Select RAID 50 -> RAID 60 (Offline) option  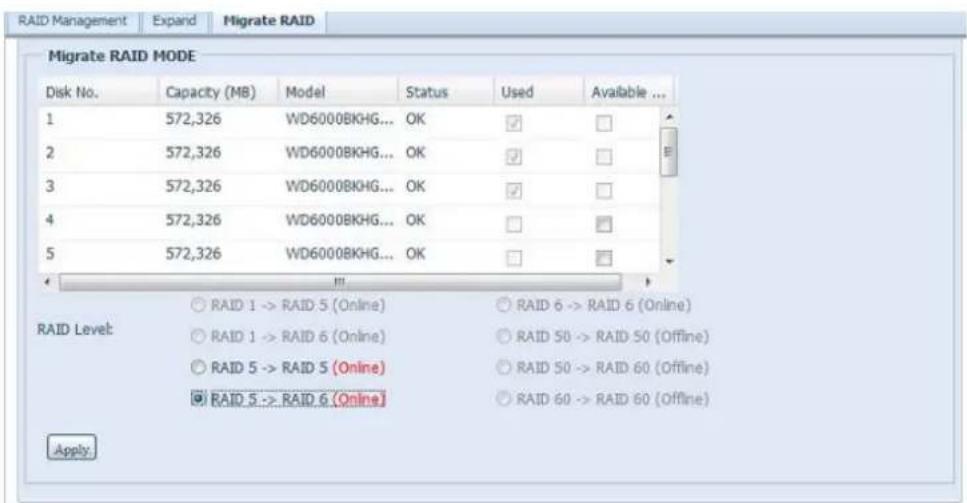504,368
